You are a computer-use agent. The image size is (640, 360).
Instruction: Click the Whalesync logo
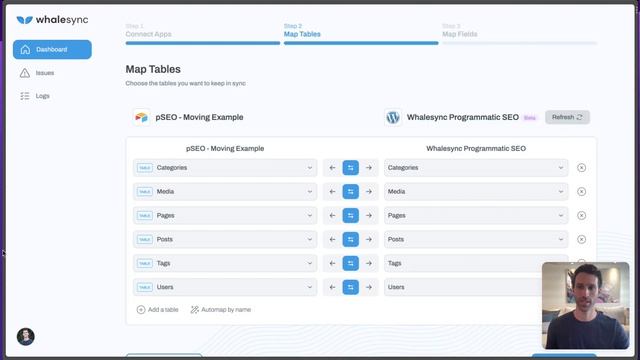pyautogui.click(x=52, y=20)
